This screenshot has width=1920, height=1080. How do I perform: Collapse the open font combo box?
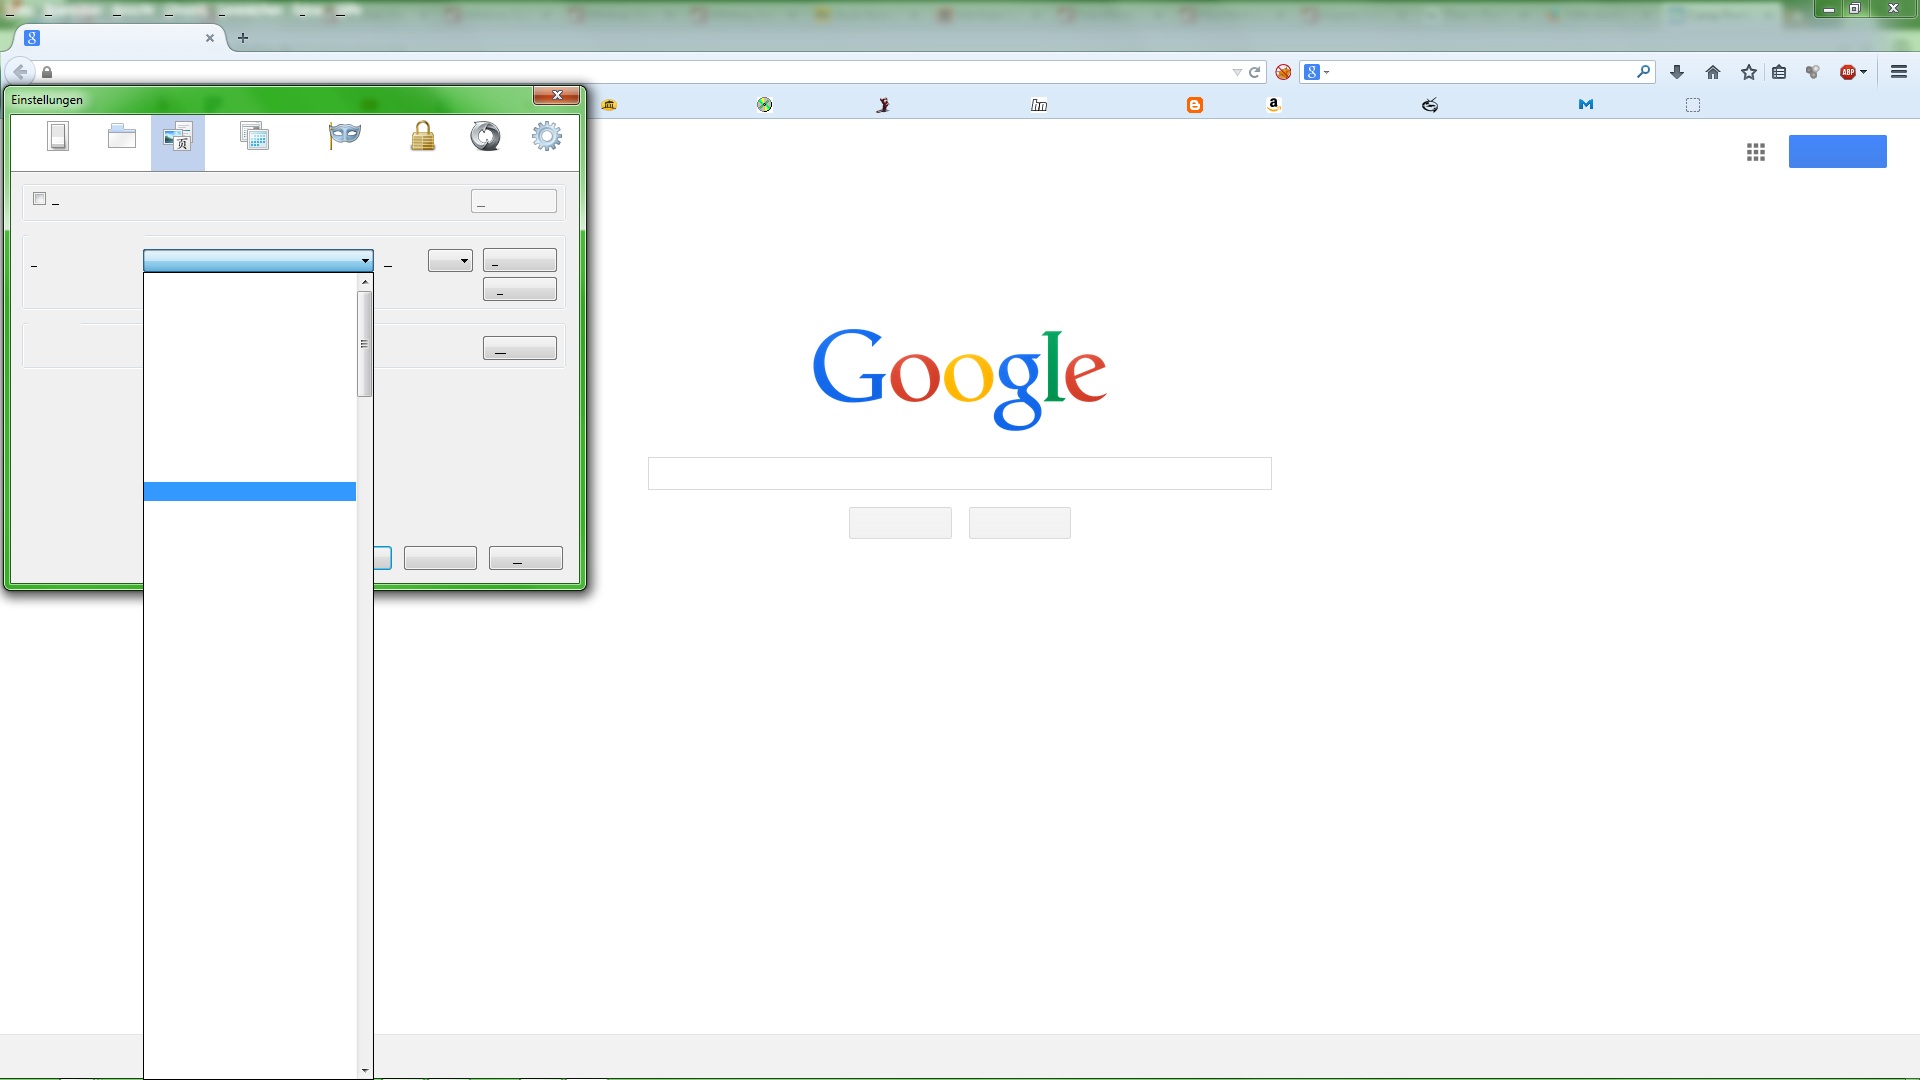point(365,261)
